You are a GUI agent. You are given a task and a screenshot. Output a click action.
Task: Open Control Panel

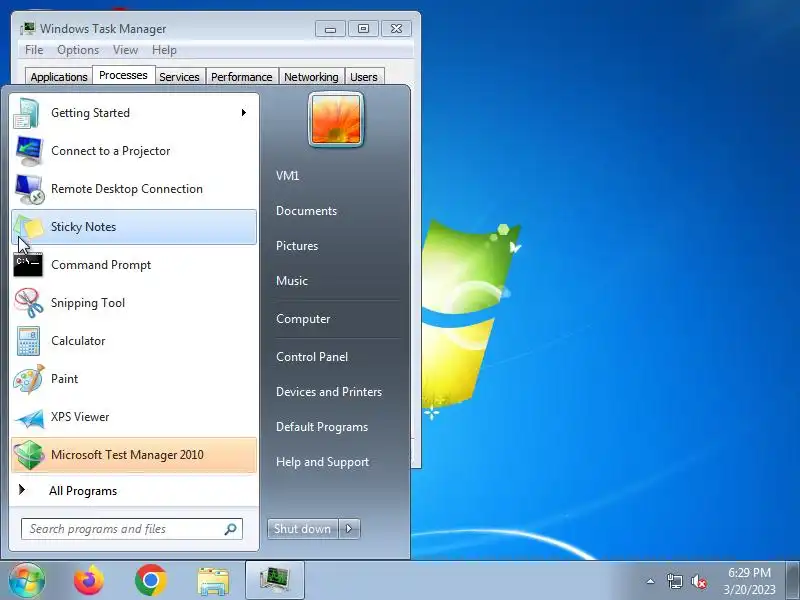[312, 357]
